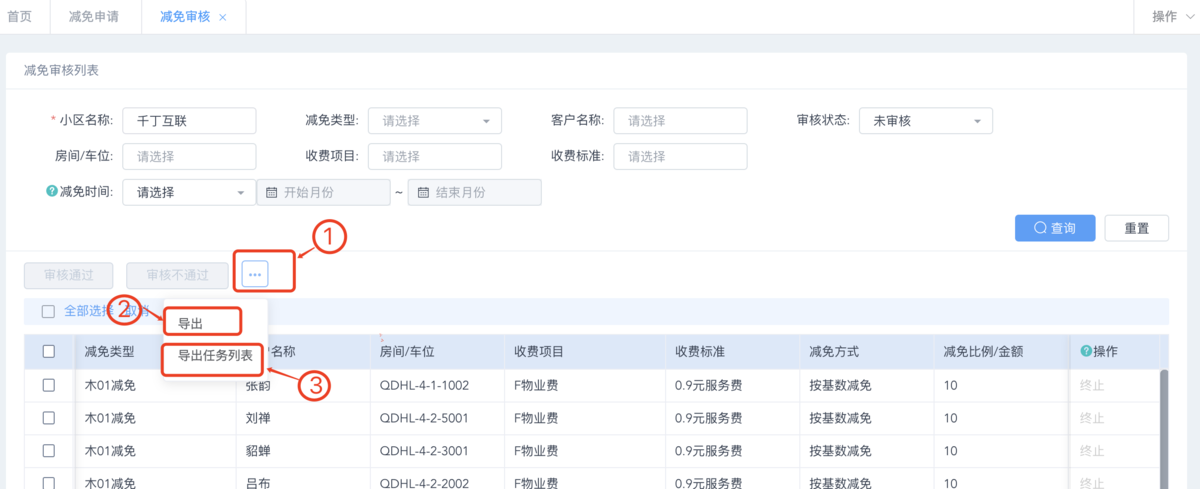Click the 收费标准 column header
The image size is (1200, 489).
click(699, 352)
